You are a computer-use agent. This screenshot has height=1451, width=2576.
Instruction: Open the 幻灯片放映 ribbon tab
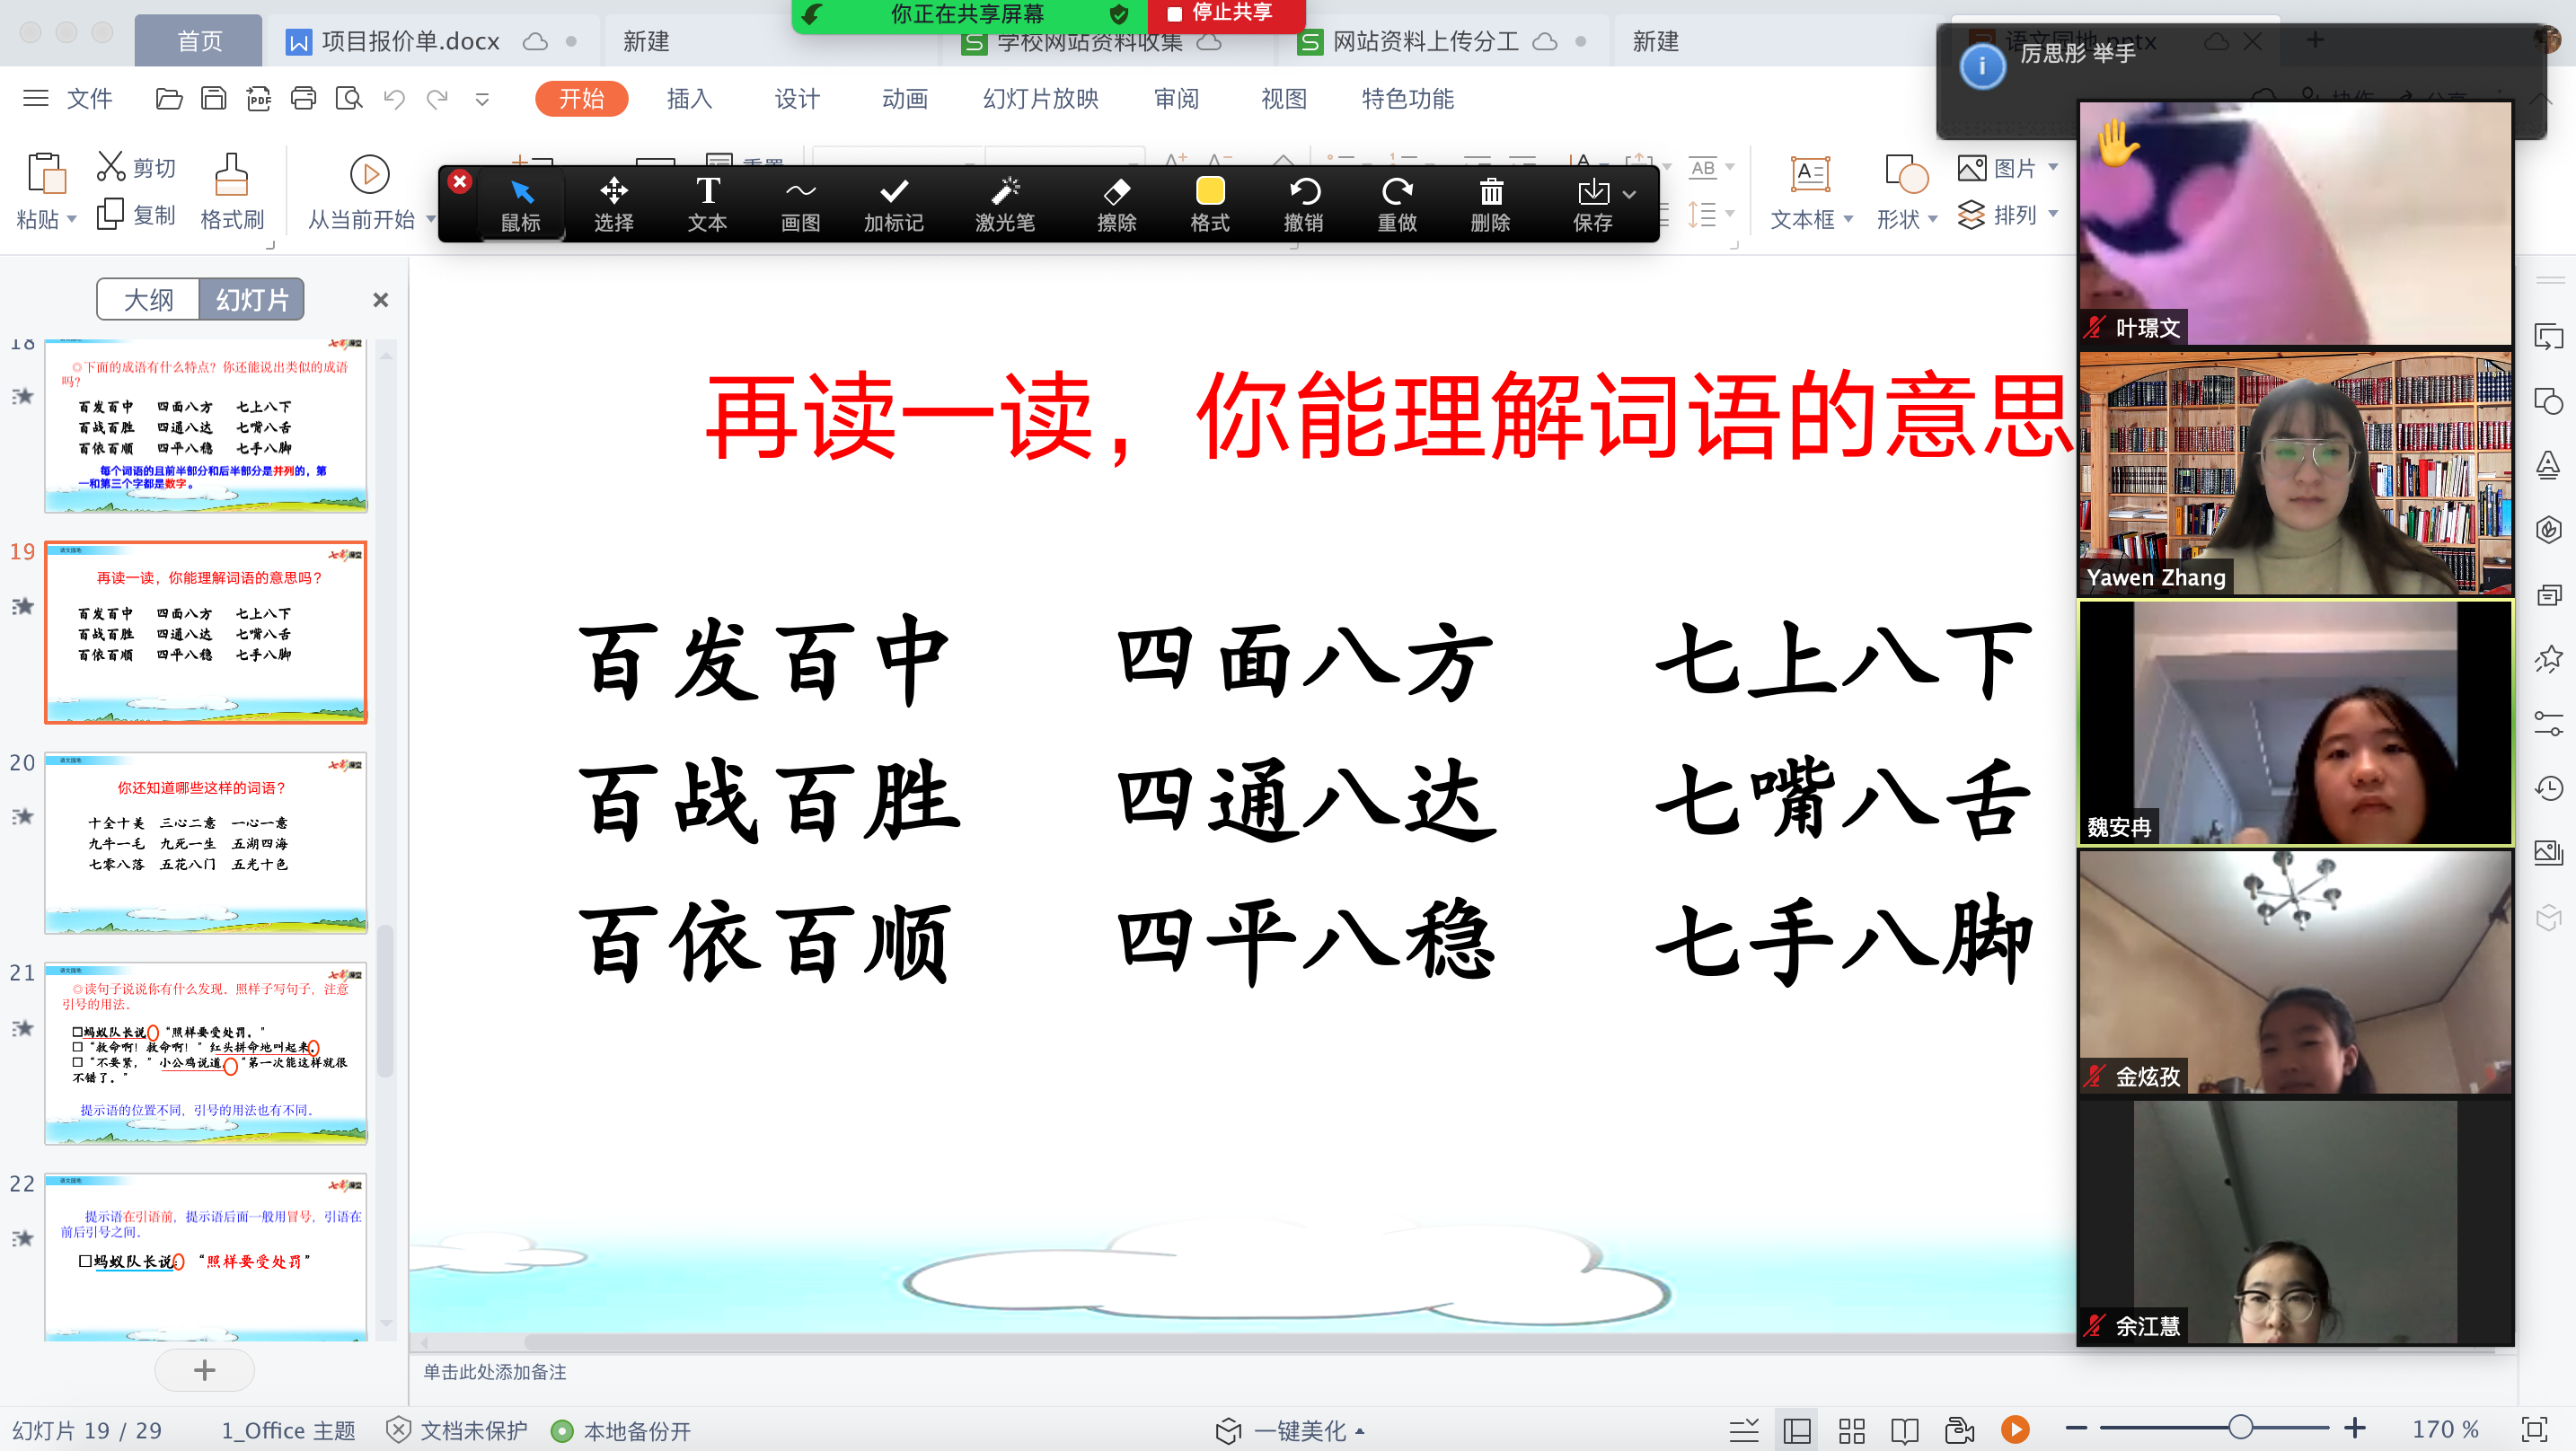(1040, 98)
